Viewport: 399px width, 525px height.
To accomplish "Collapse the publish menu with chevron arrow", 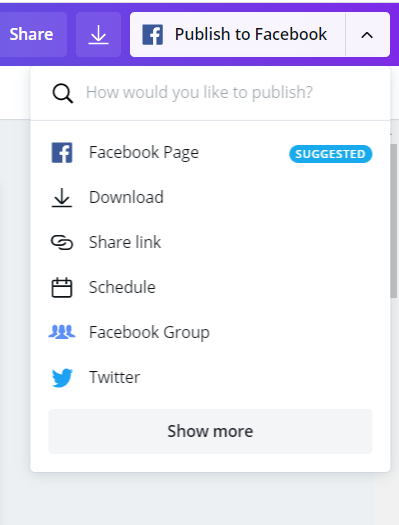I will click(x=367, y=34).
